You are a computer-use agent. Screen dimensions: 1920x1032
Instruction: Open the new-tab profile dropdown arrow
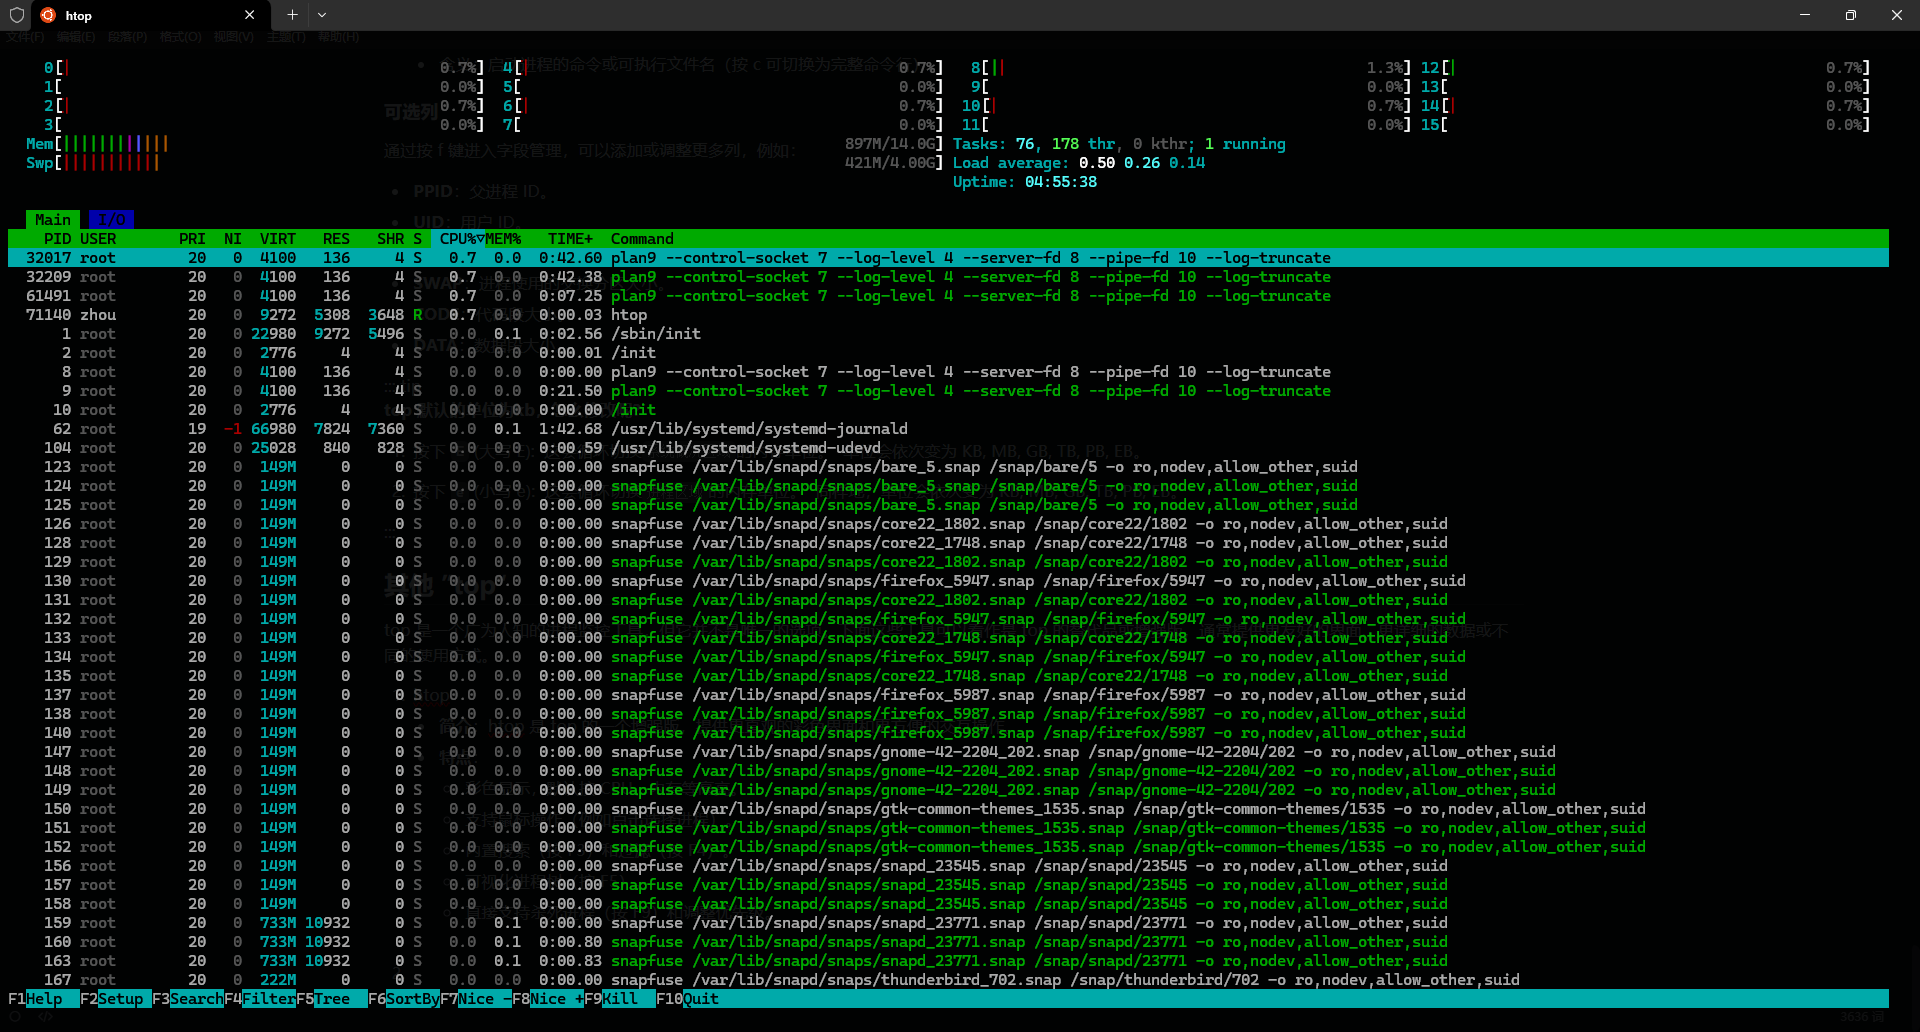(322, 15)
